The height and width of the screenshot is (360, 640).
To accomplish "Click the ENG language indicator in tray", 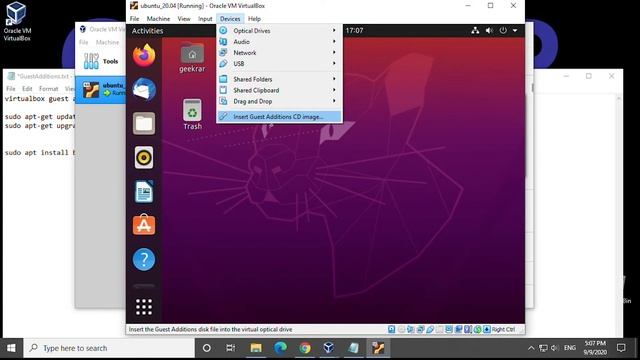I will point(570,348).
